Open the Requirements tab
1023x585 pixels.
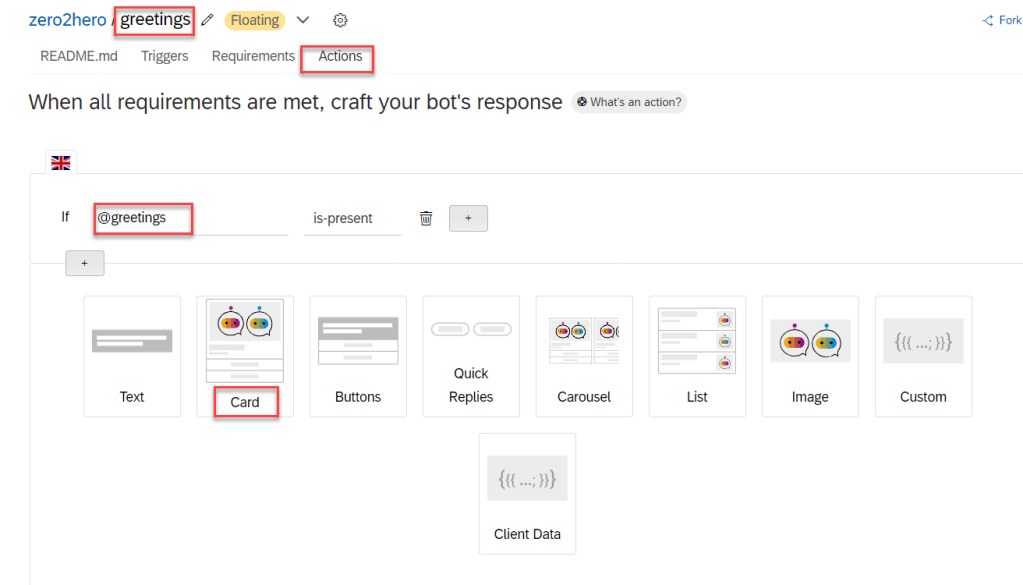pos(253,56)
